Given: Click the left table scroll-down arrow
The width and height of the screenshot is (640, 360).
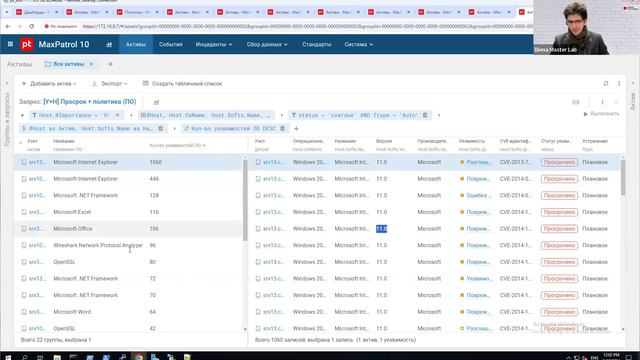Looking at the screenshot, I should 245,329.
